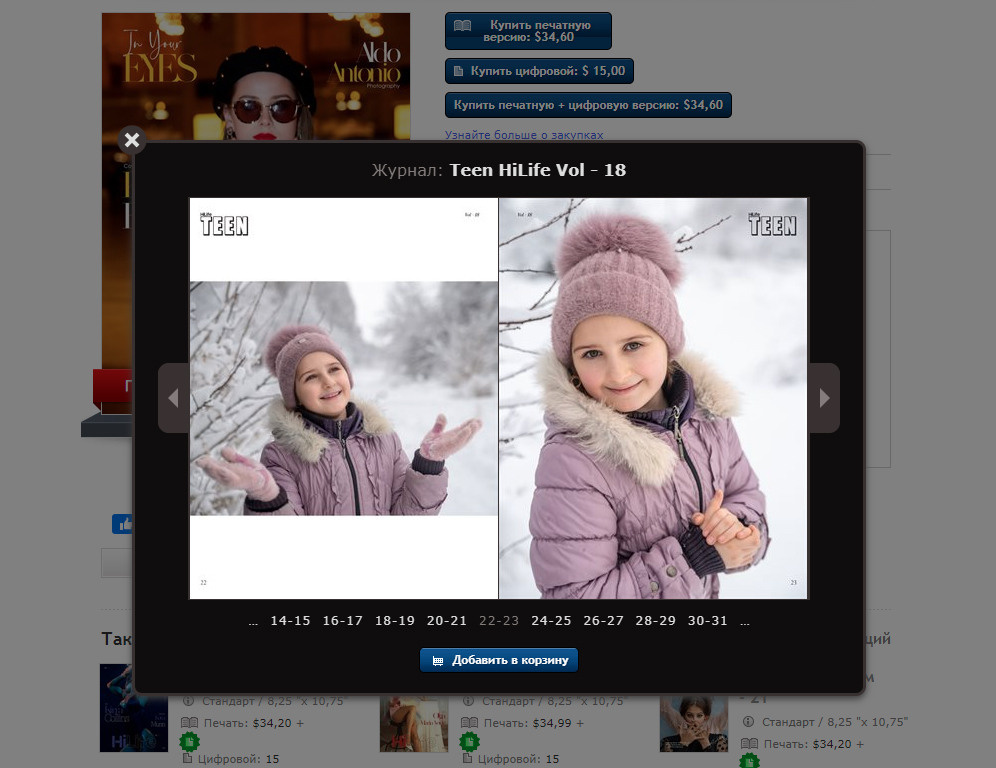Select pages 30-31 in the pager

[707, 621]
